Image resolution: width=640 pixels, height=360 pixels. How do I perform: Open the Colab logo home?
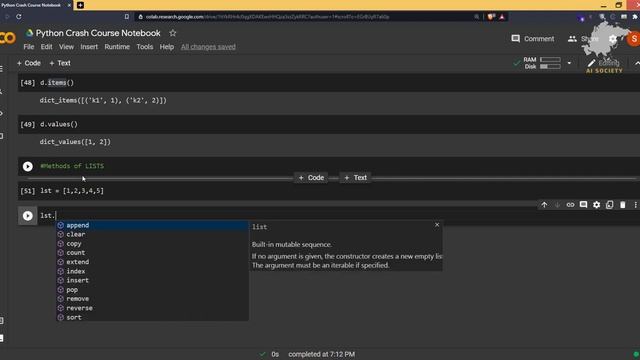pos(8,38)
